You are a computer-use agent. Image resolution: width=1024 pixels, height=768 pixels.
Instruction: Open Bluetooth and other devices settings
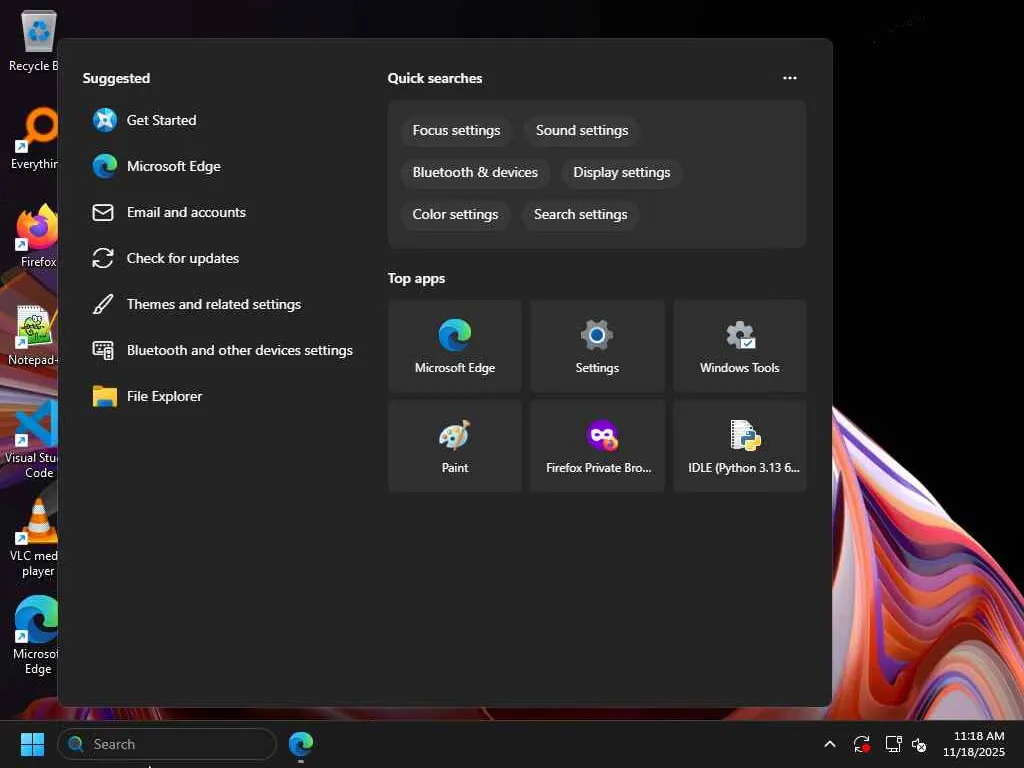(223, 350)
